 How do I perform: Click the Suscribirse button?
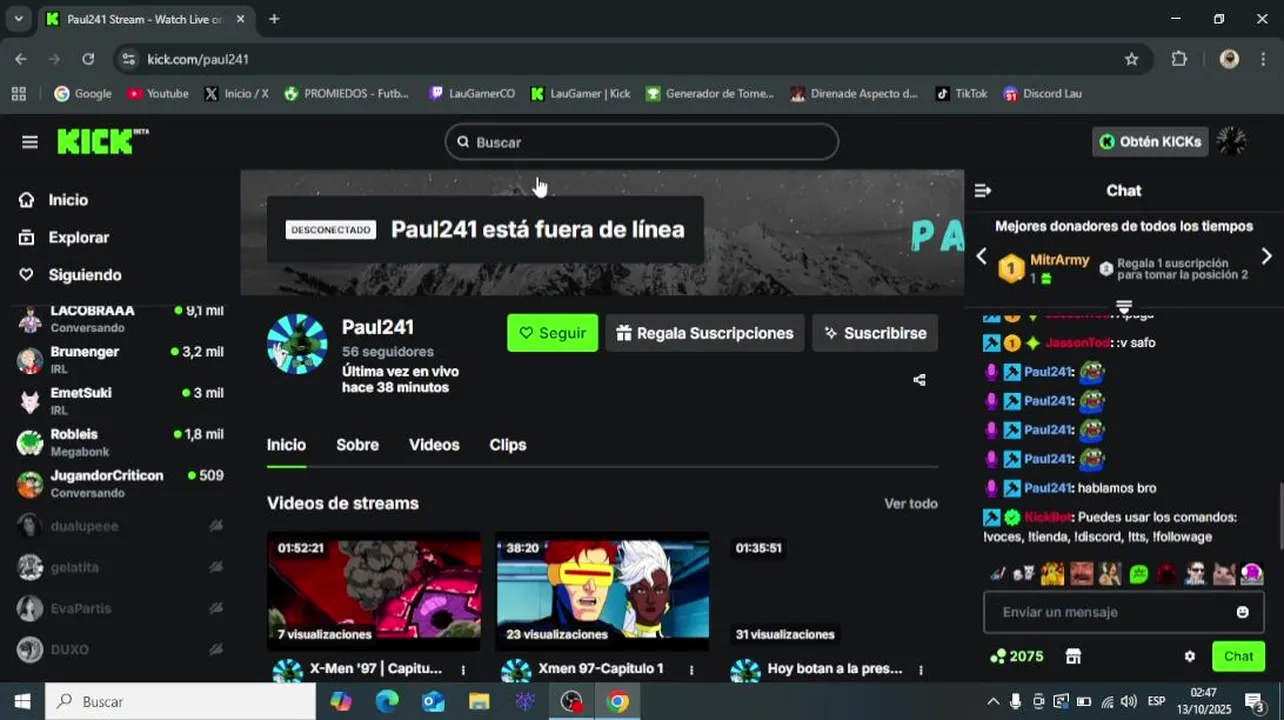(x=875, y=333)
